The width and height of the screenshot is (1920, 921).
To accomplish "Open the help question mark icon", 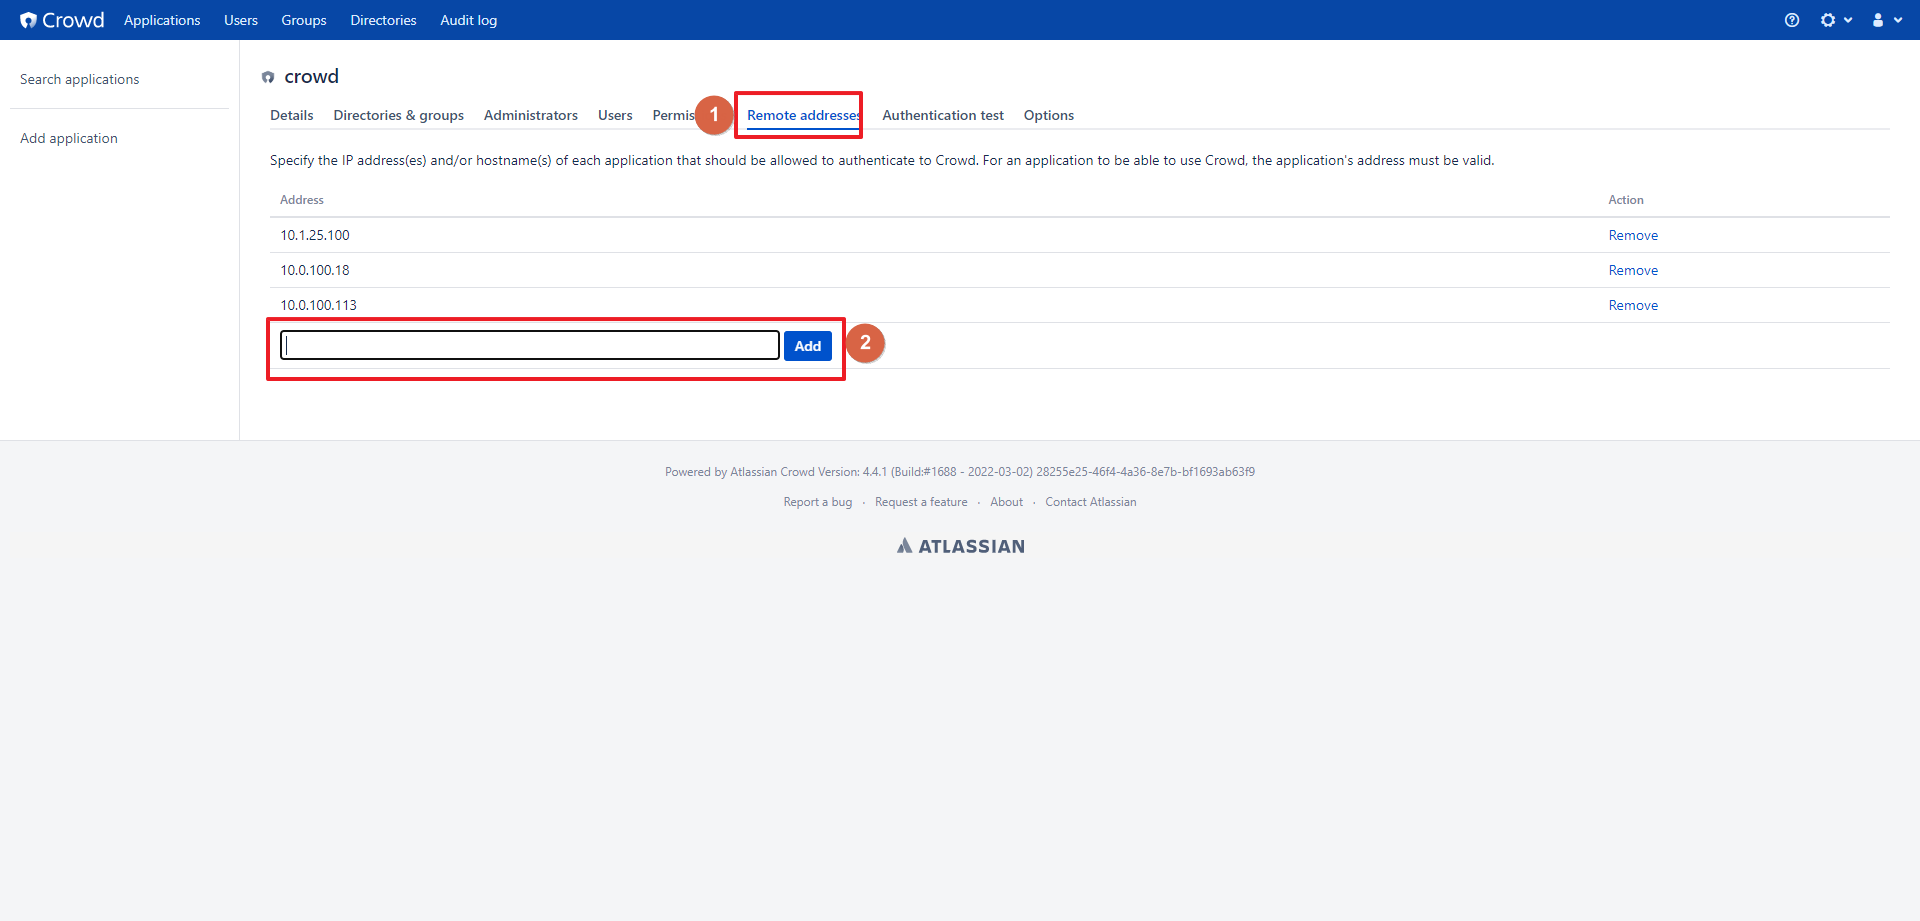I will (1791, 20).
